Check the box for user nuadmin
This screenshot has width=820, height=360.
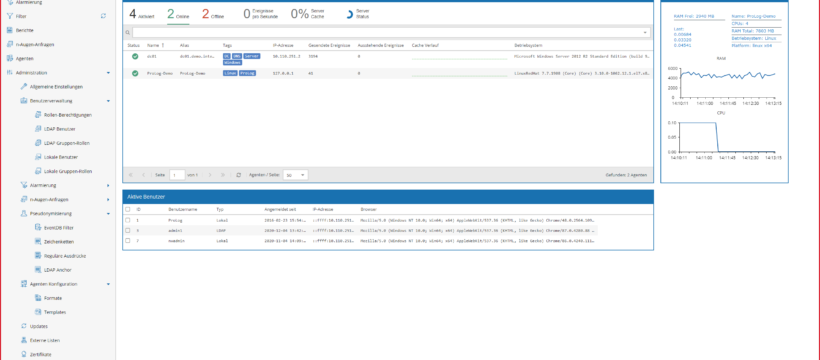tap(128, 241)
